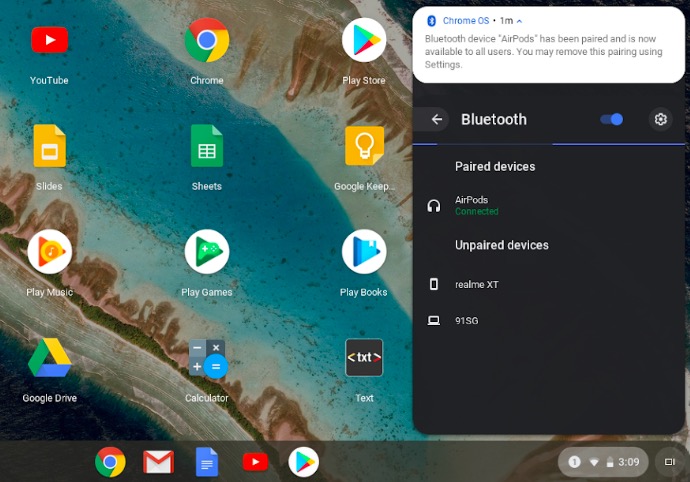Click Chrome icon in the shelf
The width and height of the screenshot is (690, 482).
coord(110,462)
